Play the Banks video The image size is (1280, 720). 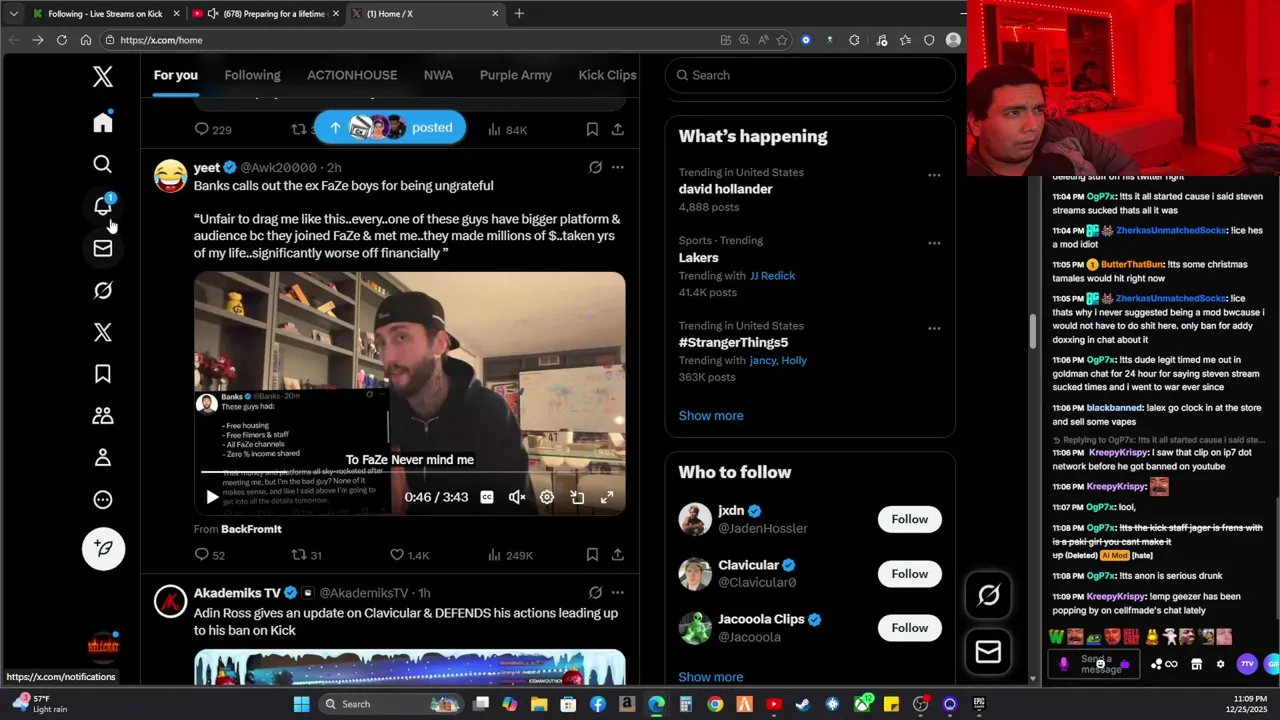click(212, 497)
